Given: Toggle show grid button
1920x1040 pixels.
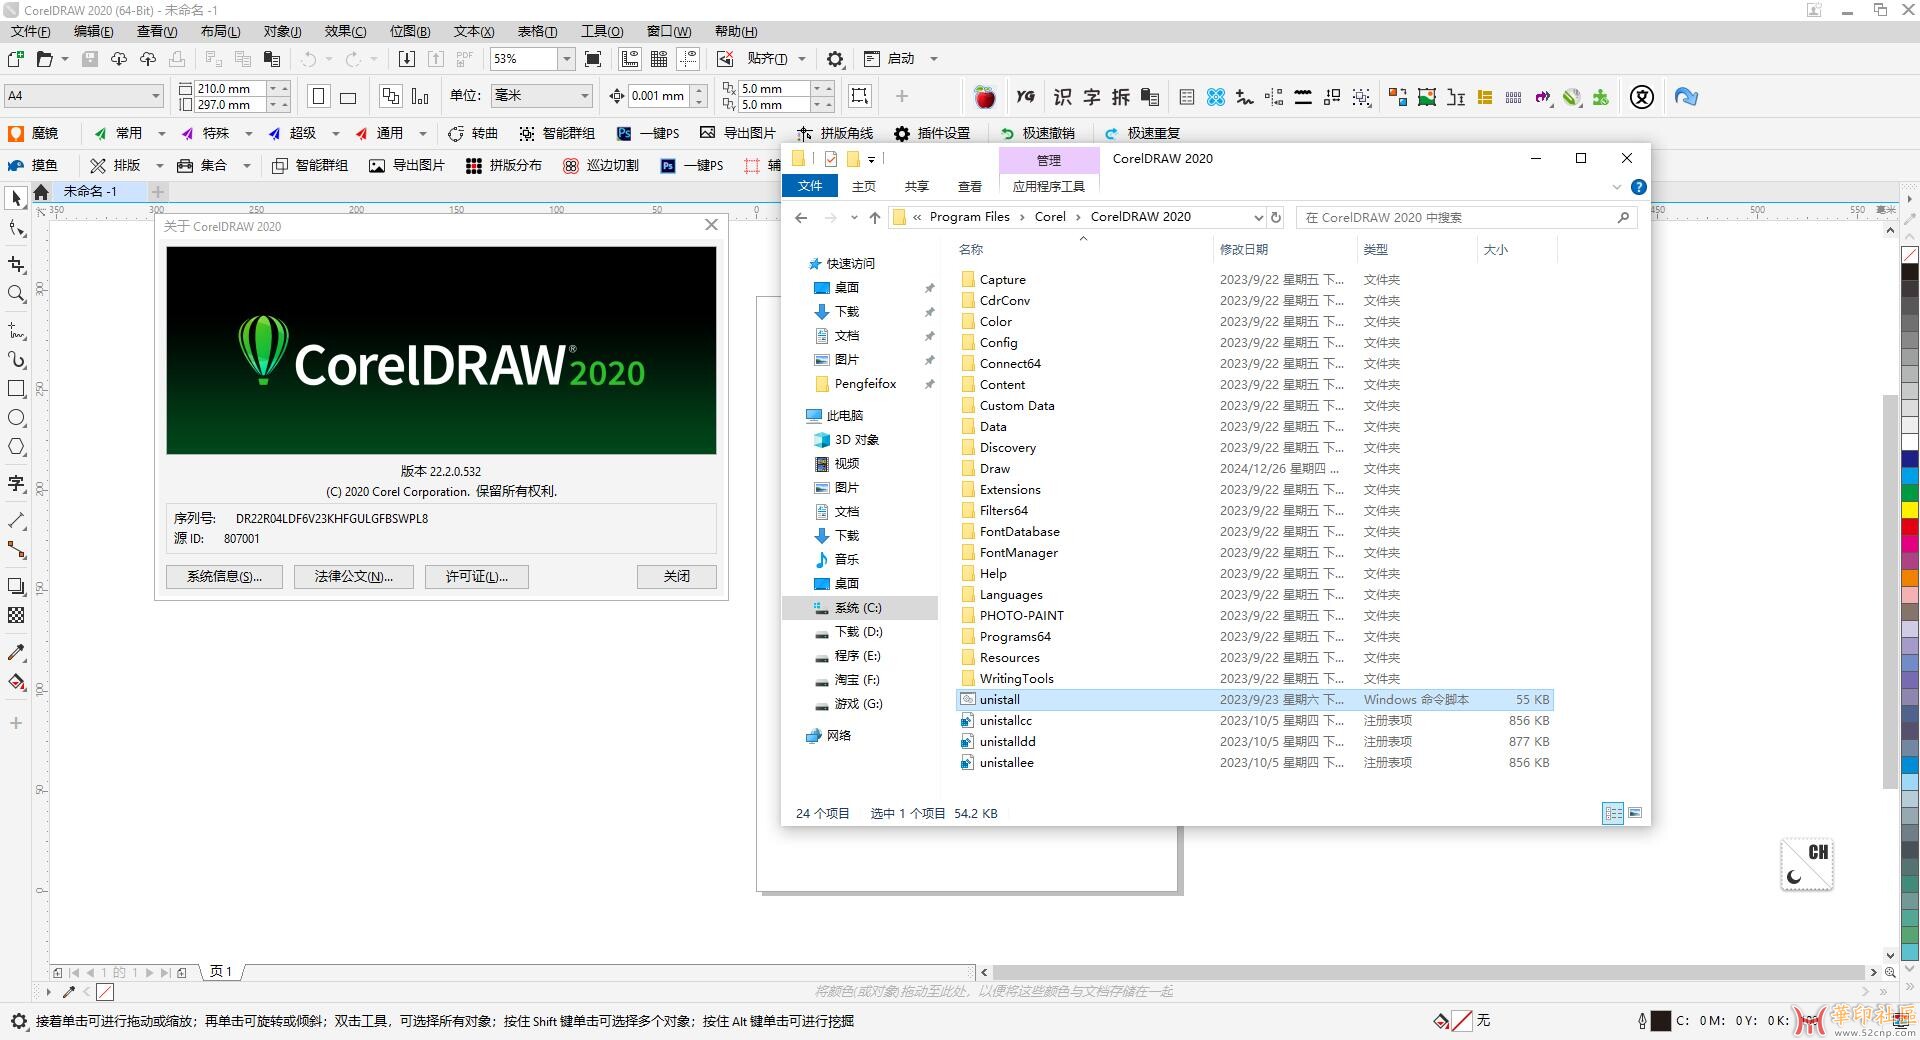Looking at the screenshot, I should click(659, 59).
